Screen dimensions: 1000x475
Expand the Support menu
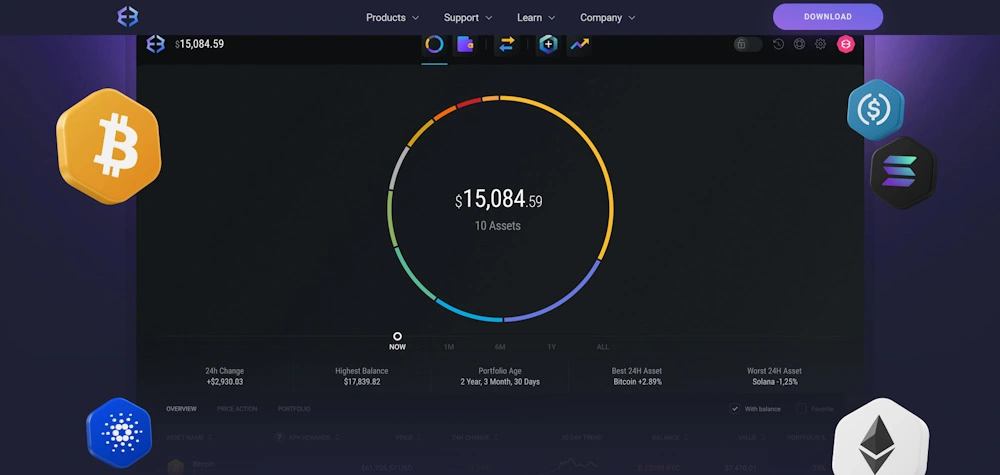click(468, 18)
